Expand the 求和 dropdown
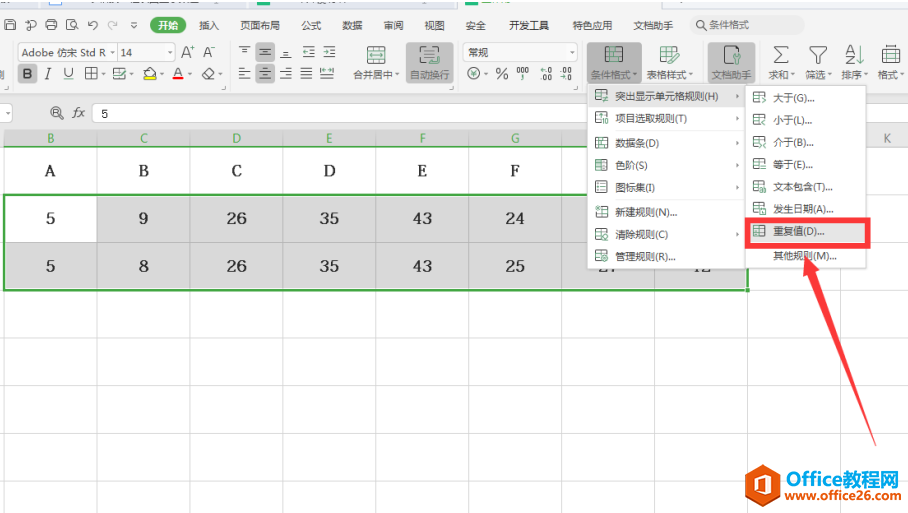This screenshot has height=513, width=908. (x=792, y=75)
